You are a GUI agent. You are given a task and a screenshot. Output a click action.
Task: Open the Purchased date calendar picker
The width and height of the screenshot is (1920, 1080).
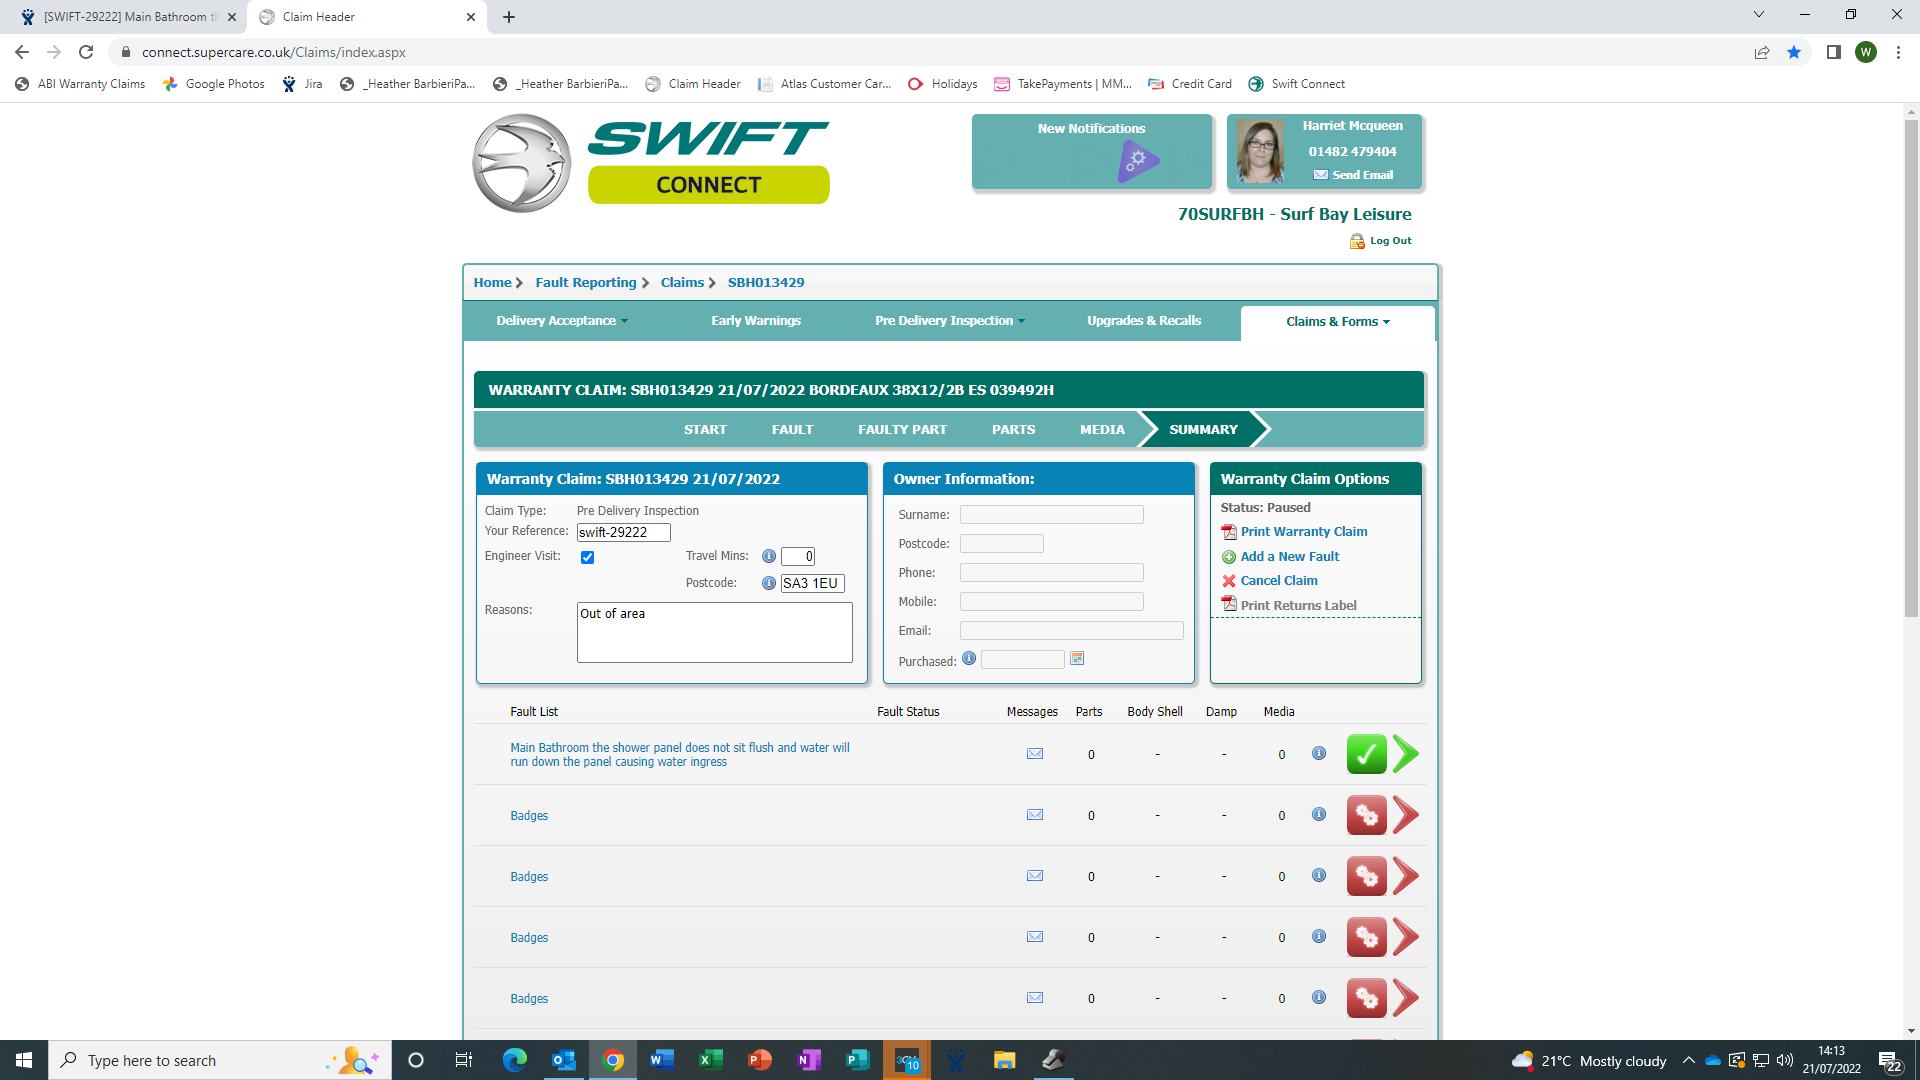[x=1077, y=658]
